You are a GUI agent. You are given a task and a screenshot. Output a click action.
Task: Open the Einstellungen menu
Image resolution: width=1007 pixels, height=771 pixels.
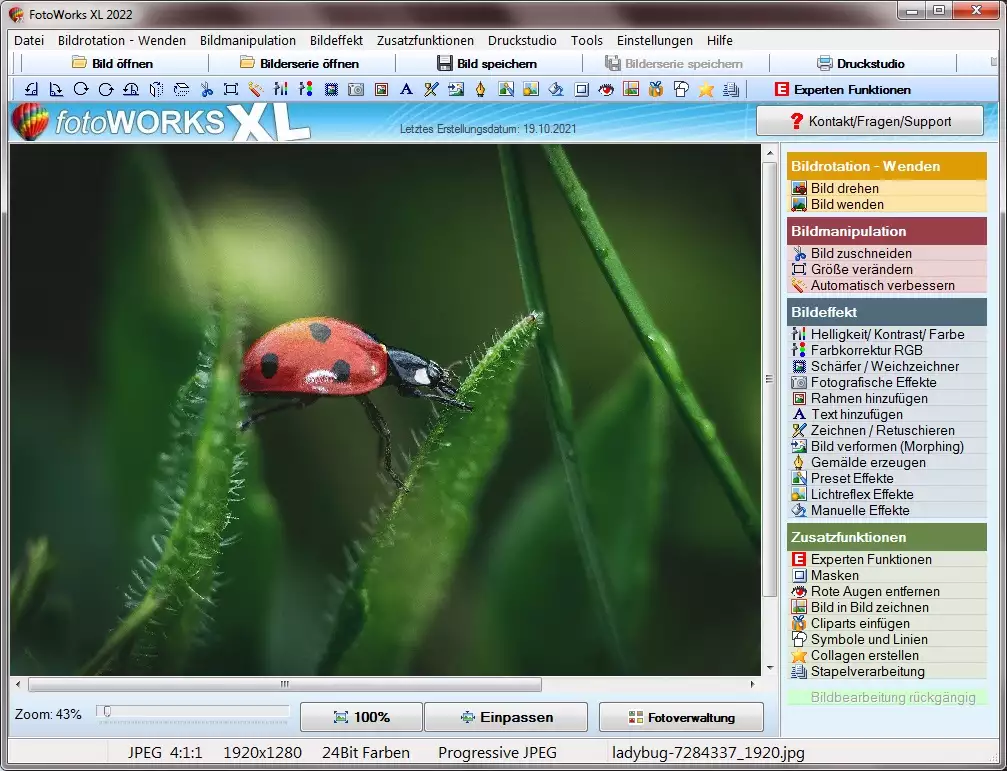click(x=654, y=41)
